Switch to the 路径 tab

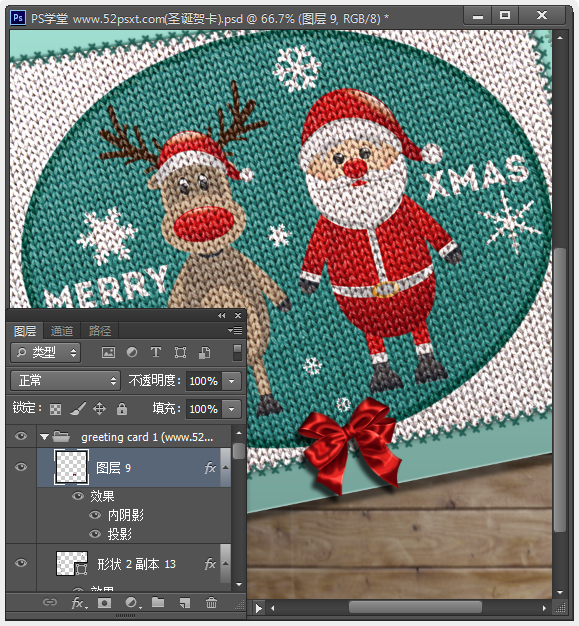[x=99, y=331]
